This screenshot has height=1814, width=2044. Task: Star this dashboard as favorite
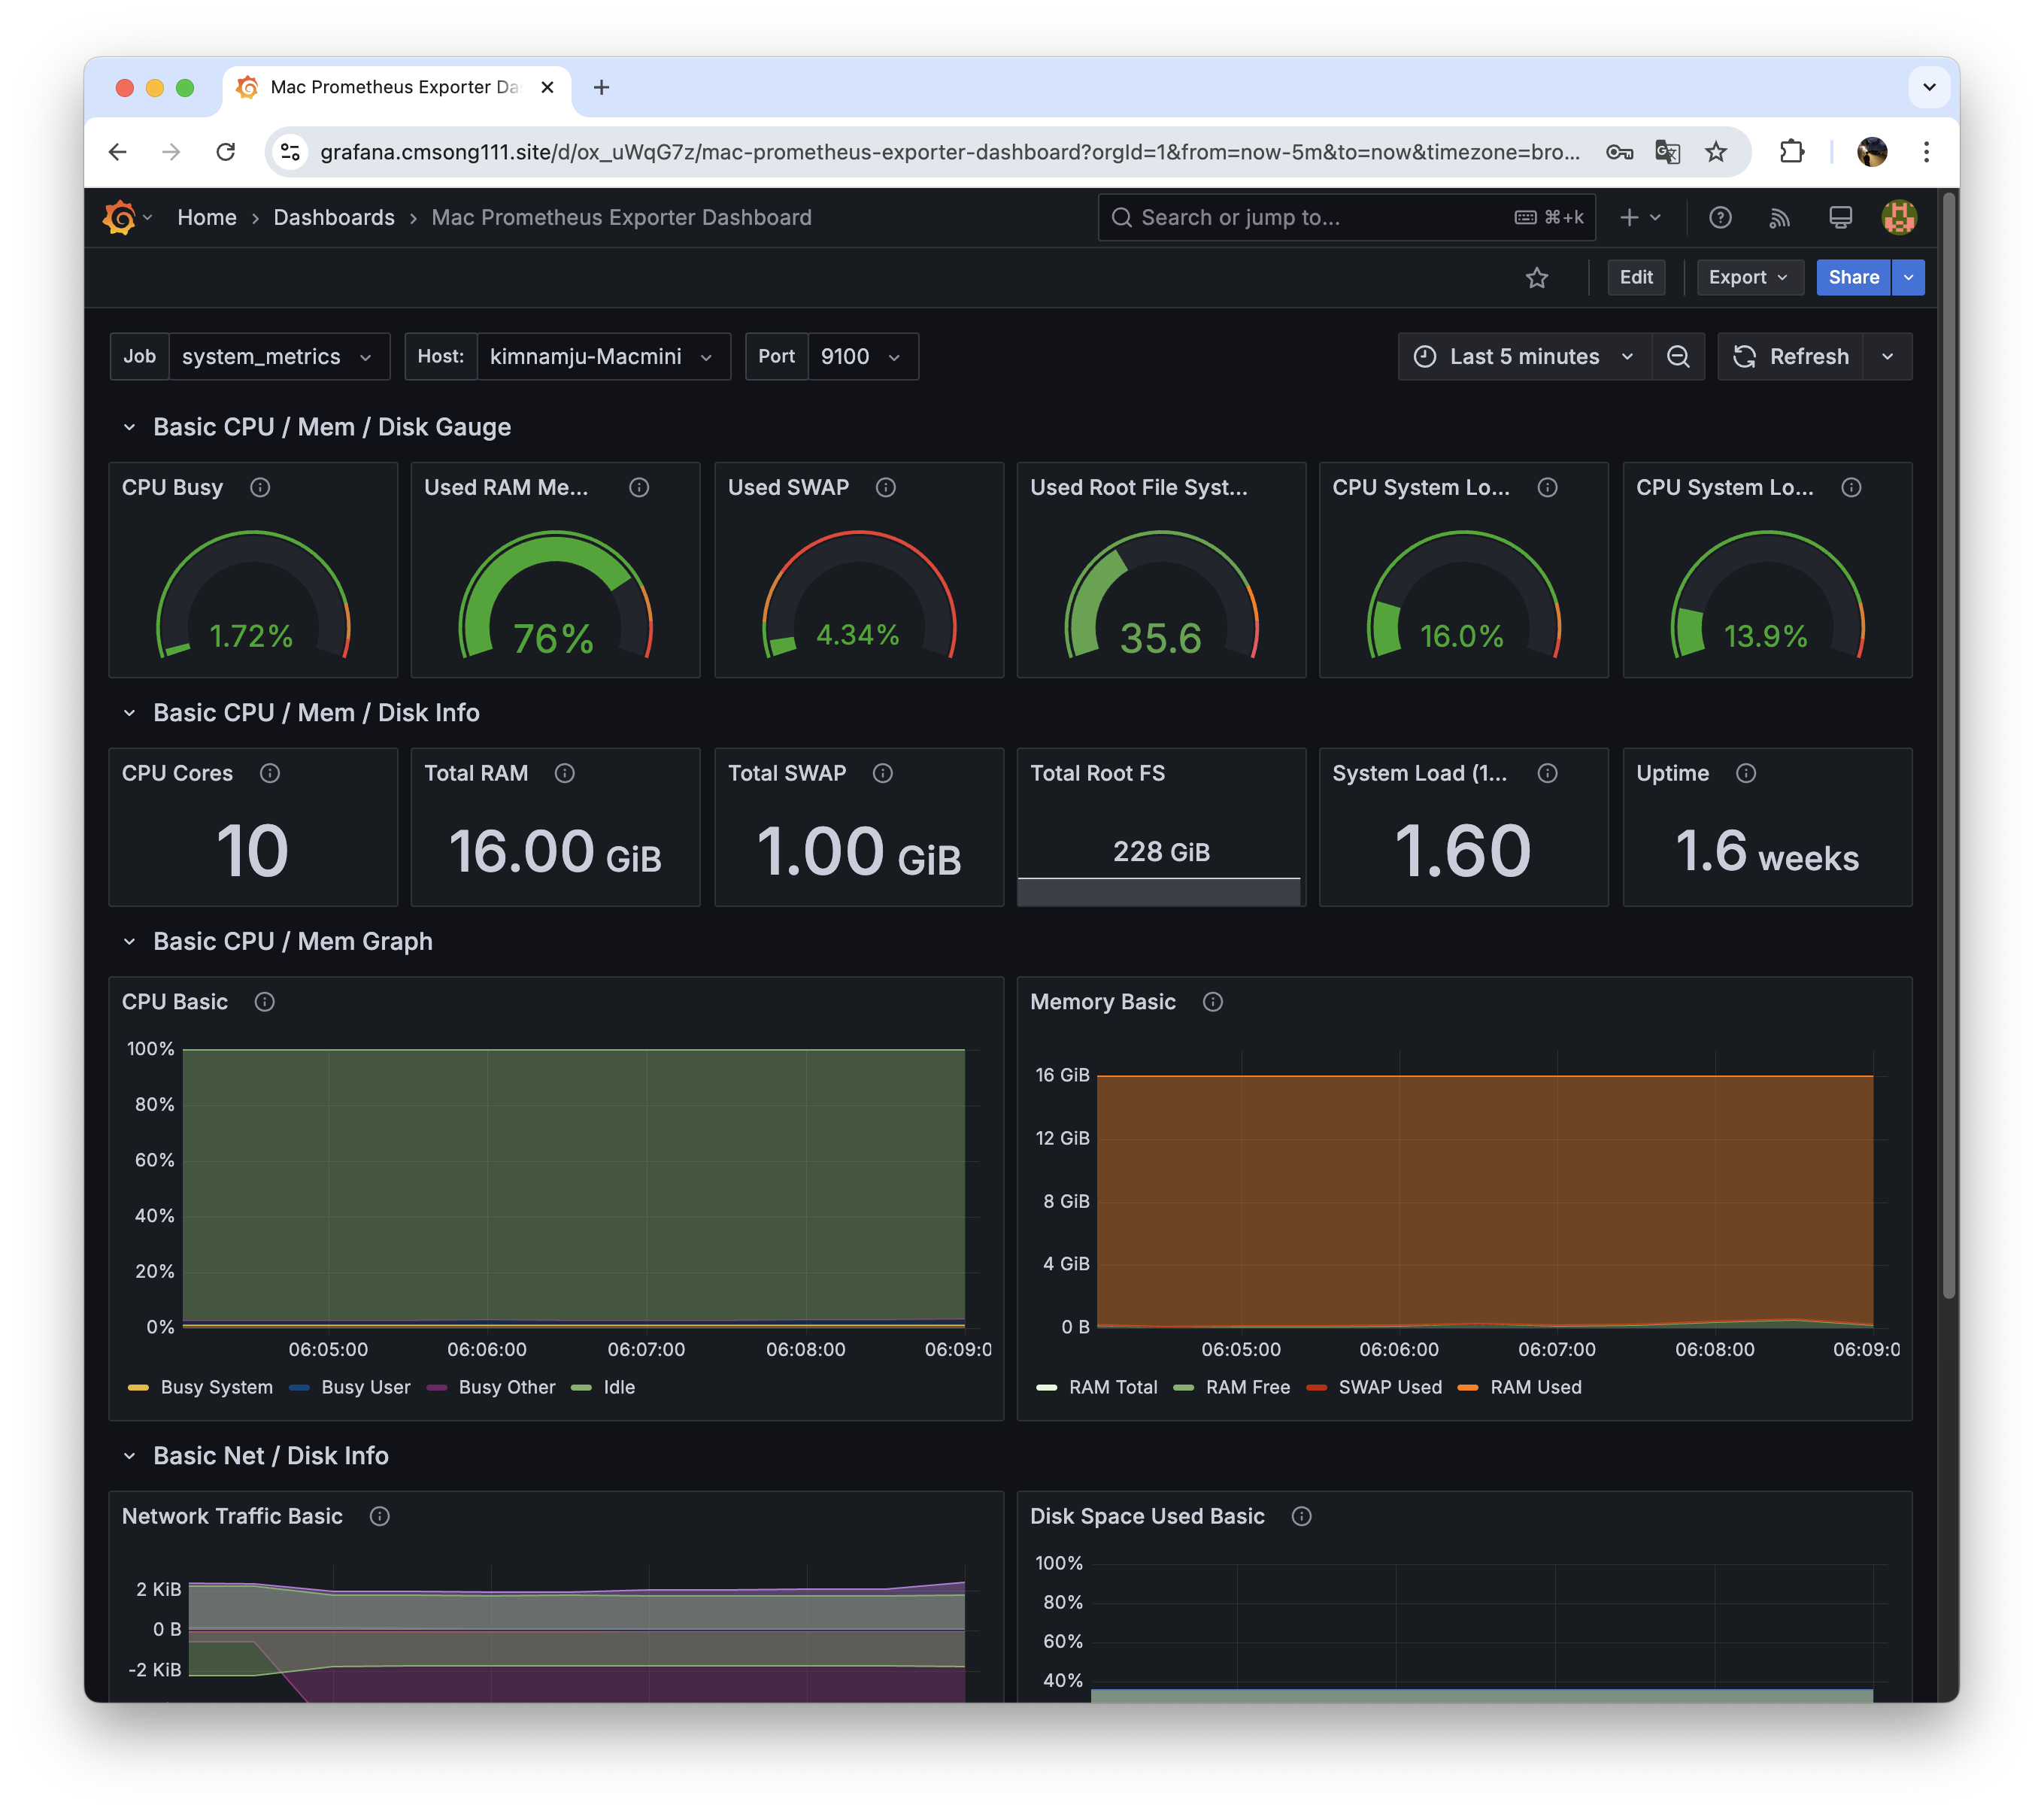1537,278
